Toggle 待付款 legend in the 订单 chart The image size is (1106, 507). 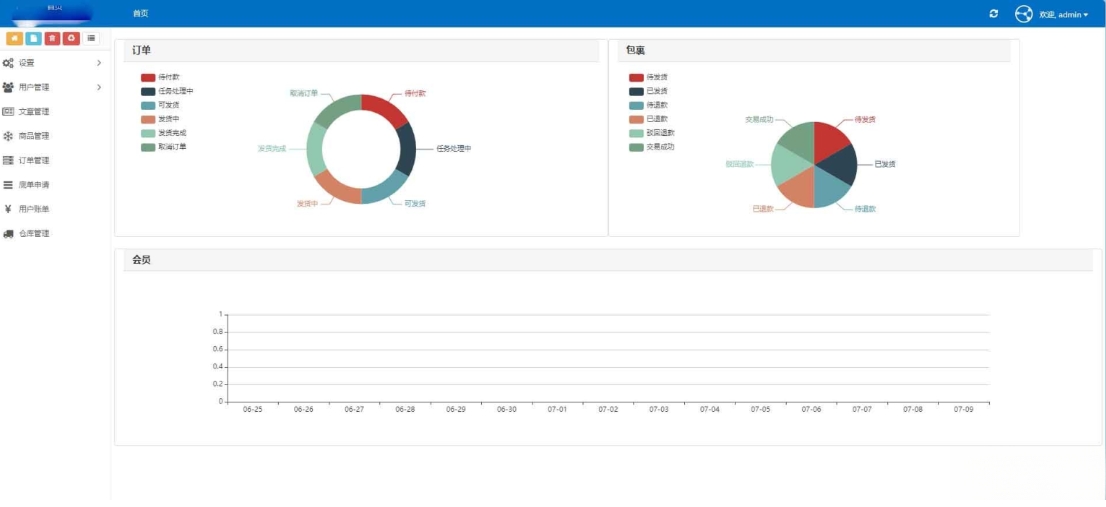click(x=160, y=77)
